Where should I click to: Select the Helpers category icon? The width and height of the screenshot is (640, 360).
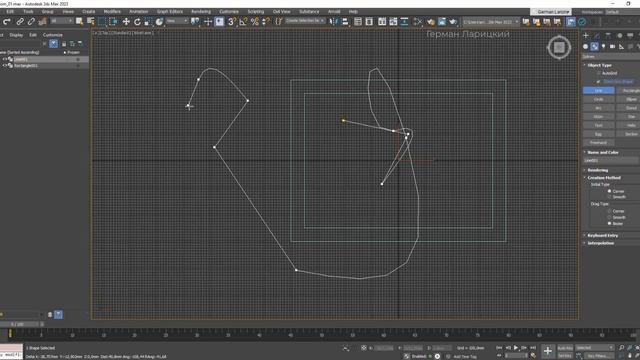pos(621,47)
